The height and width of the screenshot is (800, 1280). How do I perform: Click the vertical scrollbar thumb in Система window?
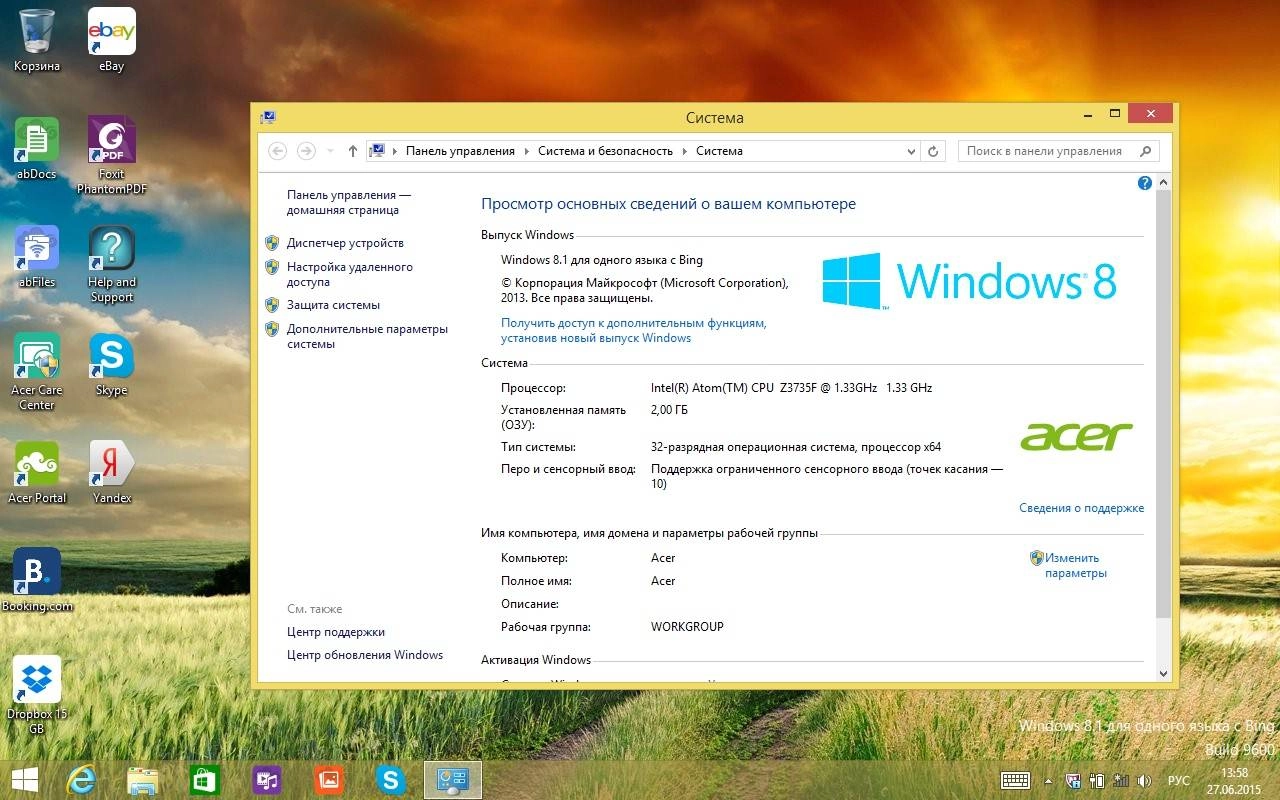[x=1163, y=405]
